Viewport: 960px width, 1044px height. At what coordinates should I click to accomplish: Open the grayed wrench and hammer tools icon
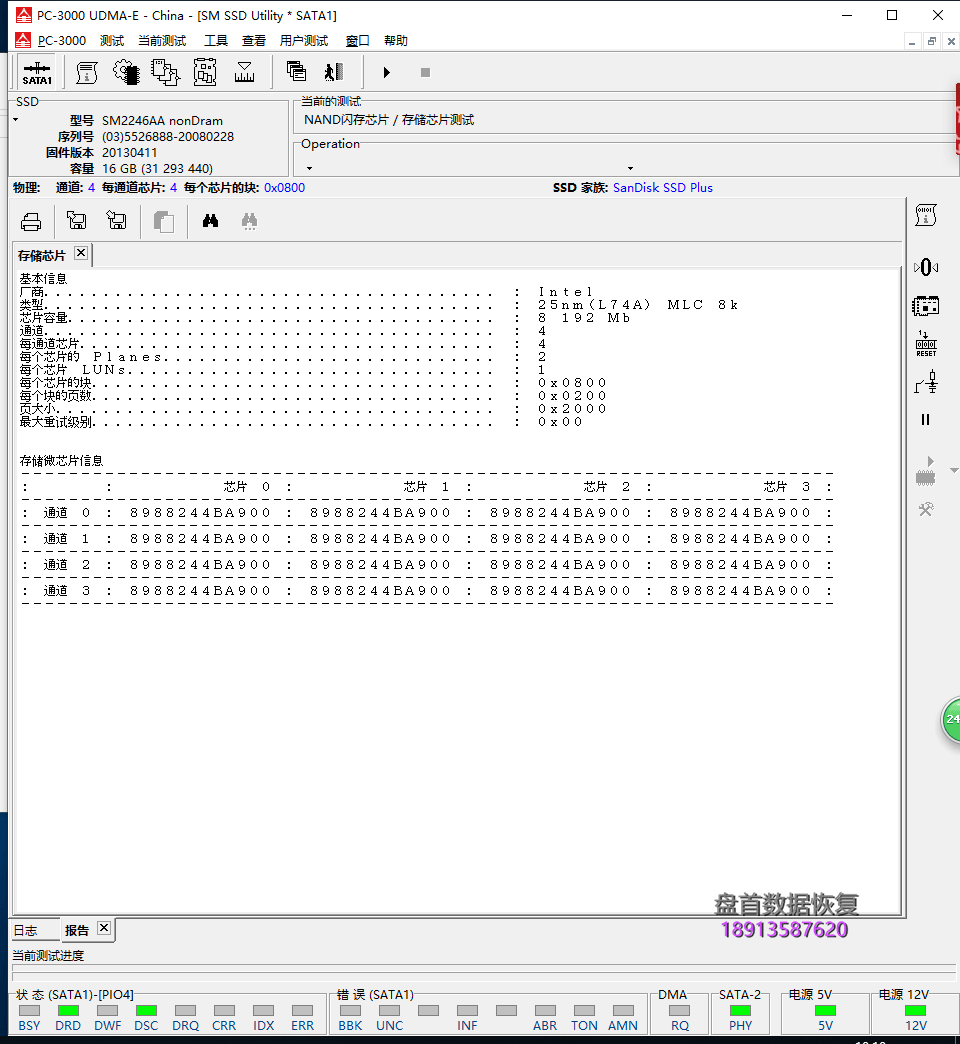coord(926,510)
